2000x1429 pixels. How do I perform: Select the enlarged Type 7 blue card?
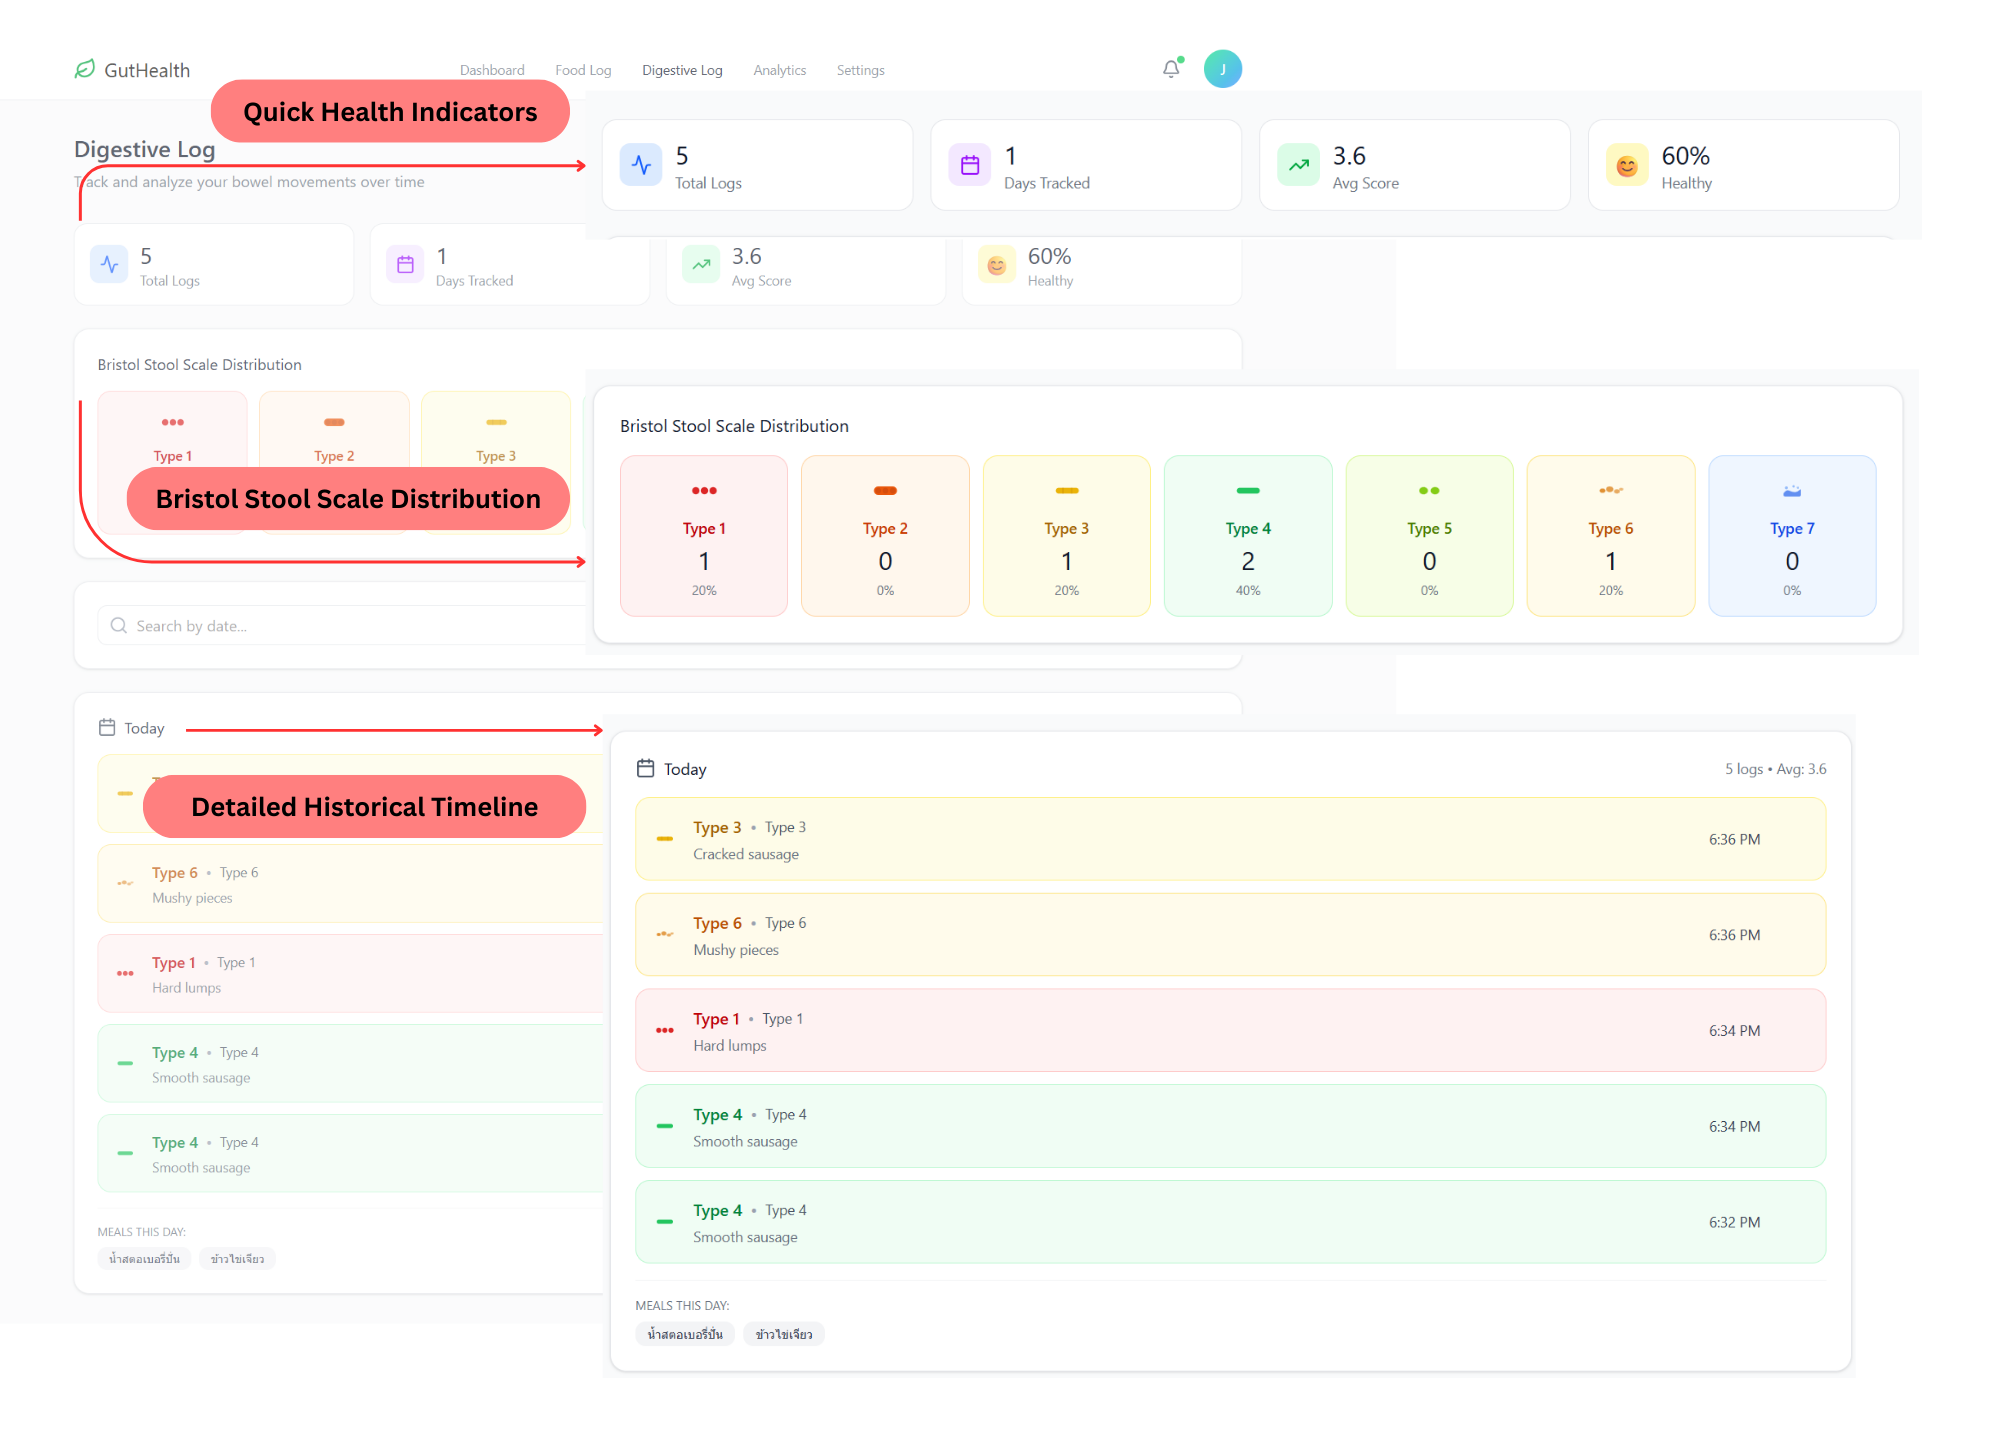(x=1791, y=536)
